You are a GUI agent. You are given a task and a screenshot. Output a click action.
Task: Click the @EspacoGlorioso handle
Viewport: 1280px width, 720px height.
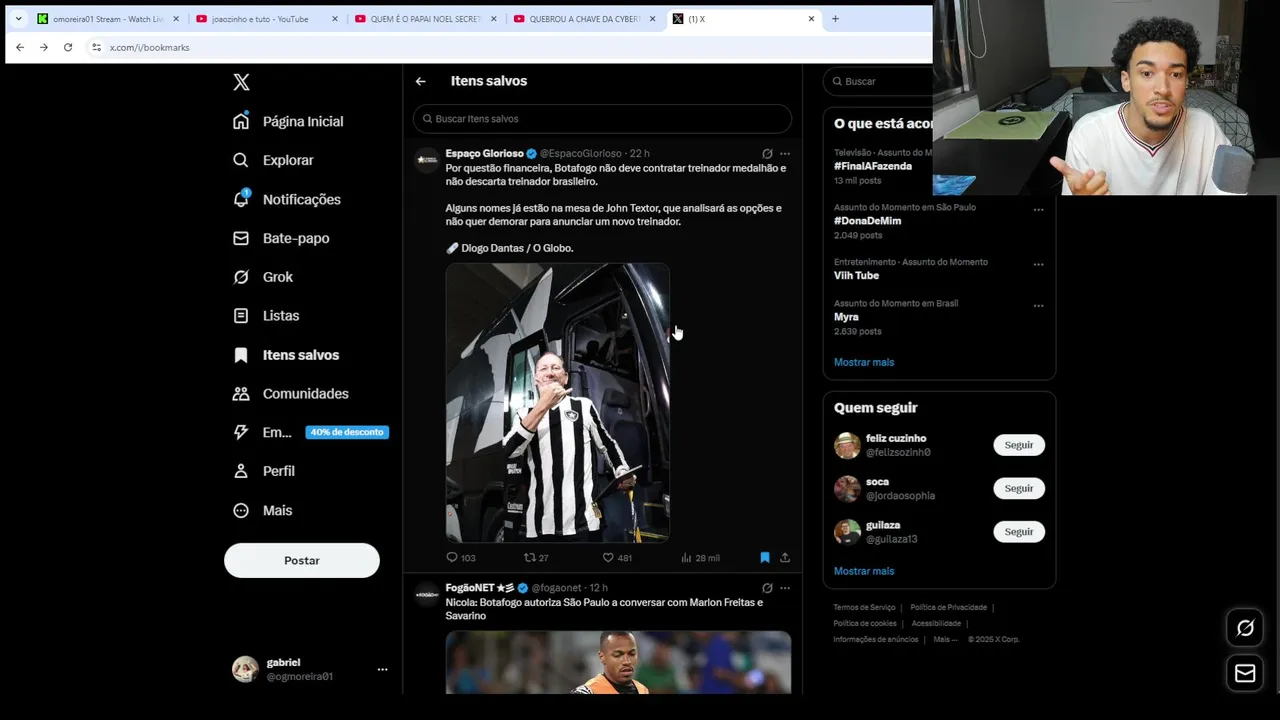(x=581, y=153)
